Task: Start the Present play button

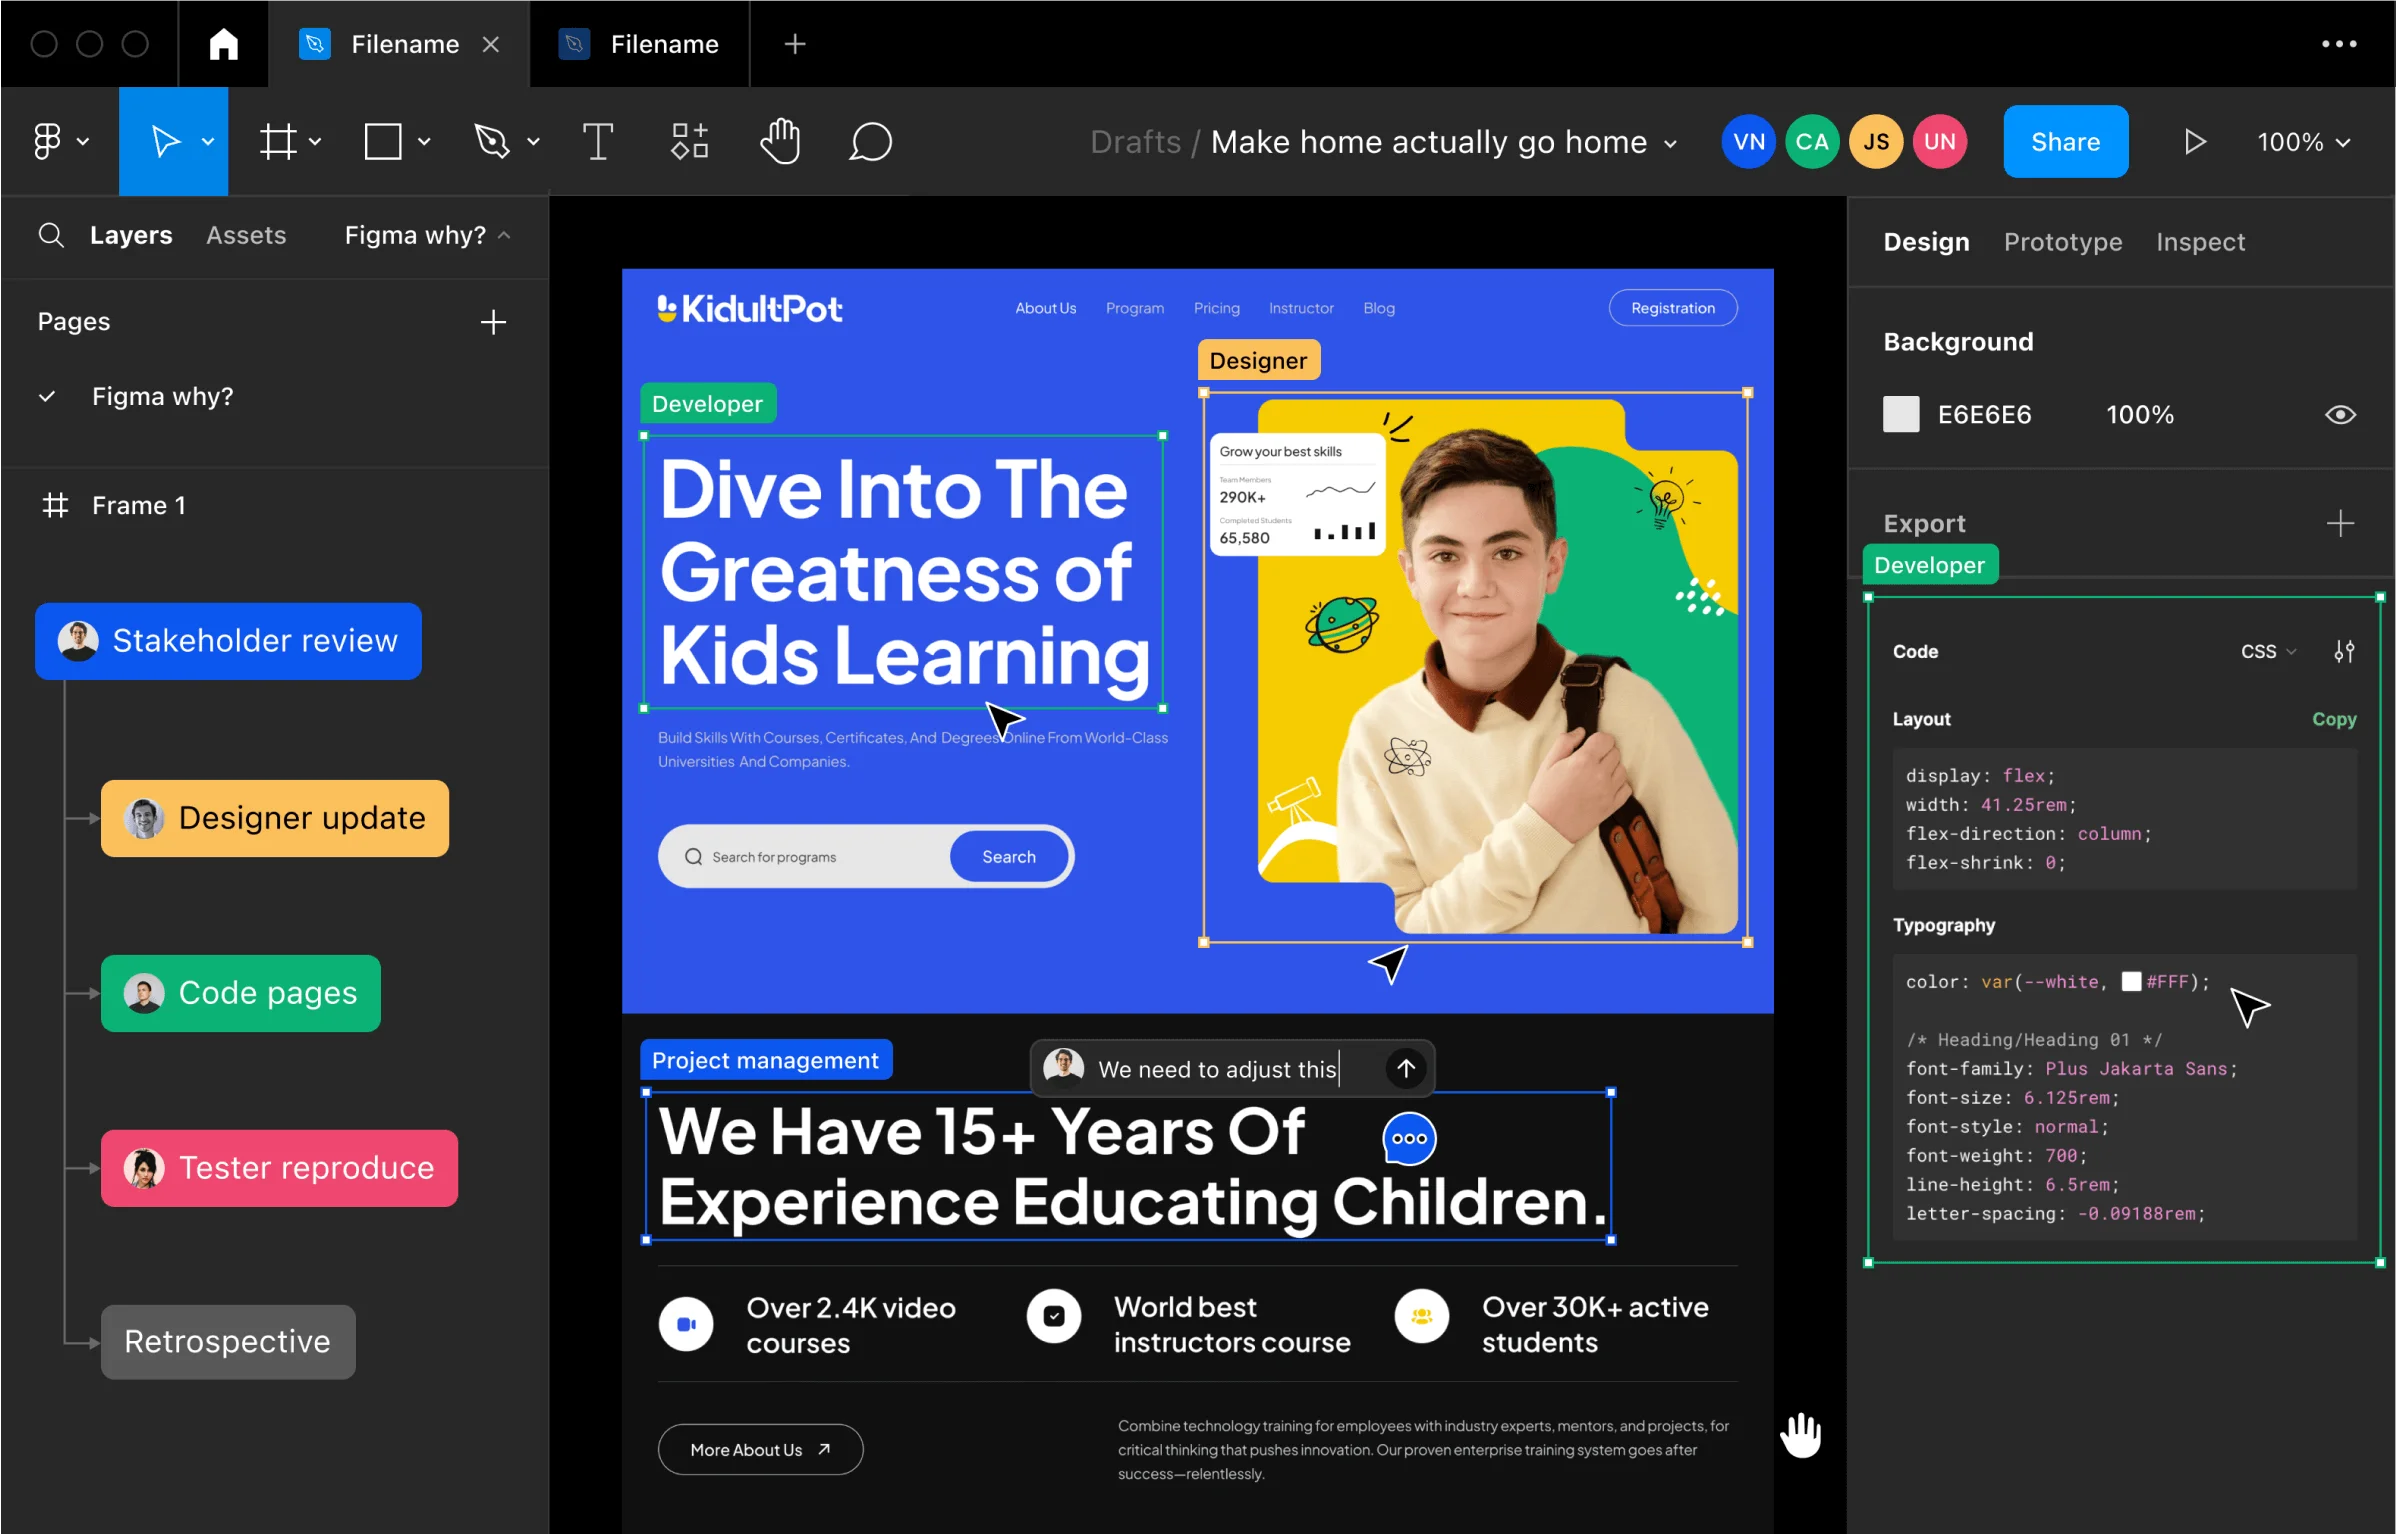Action: [2194, 142]
